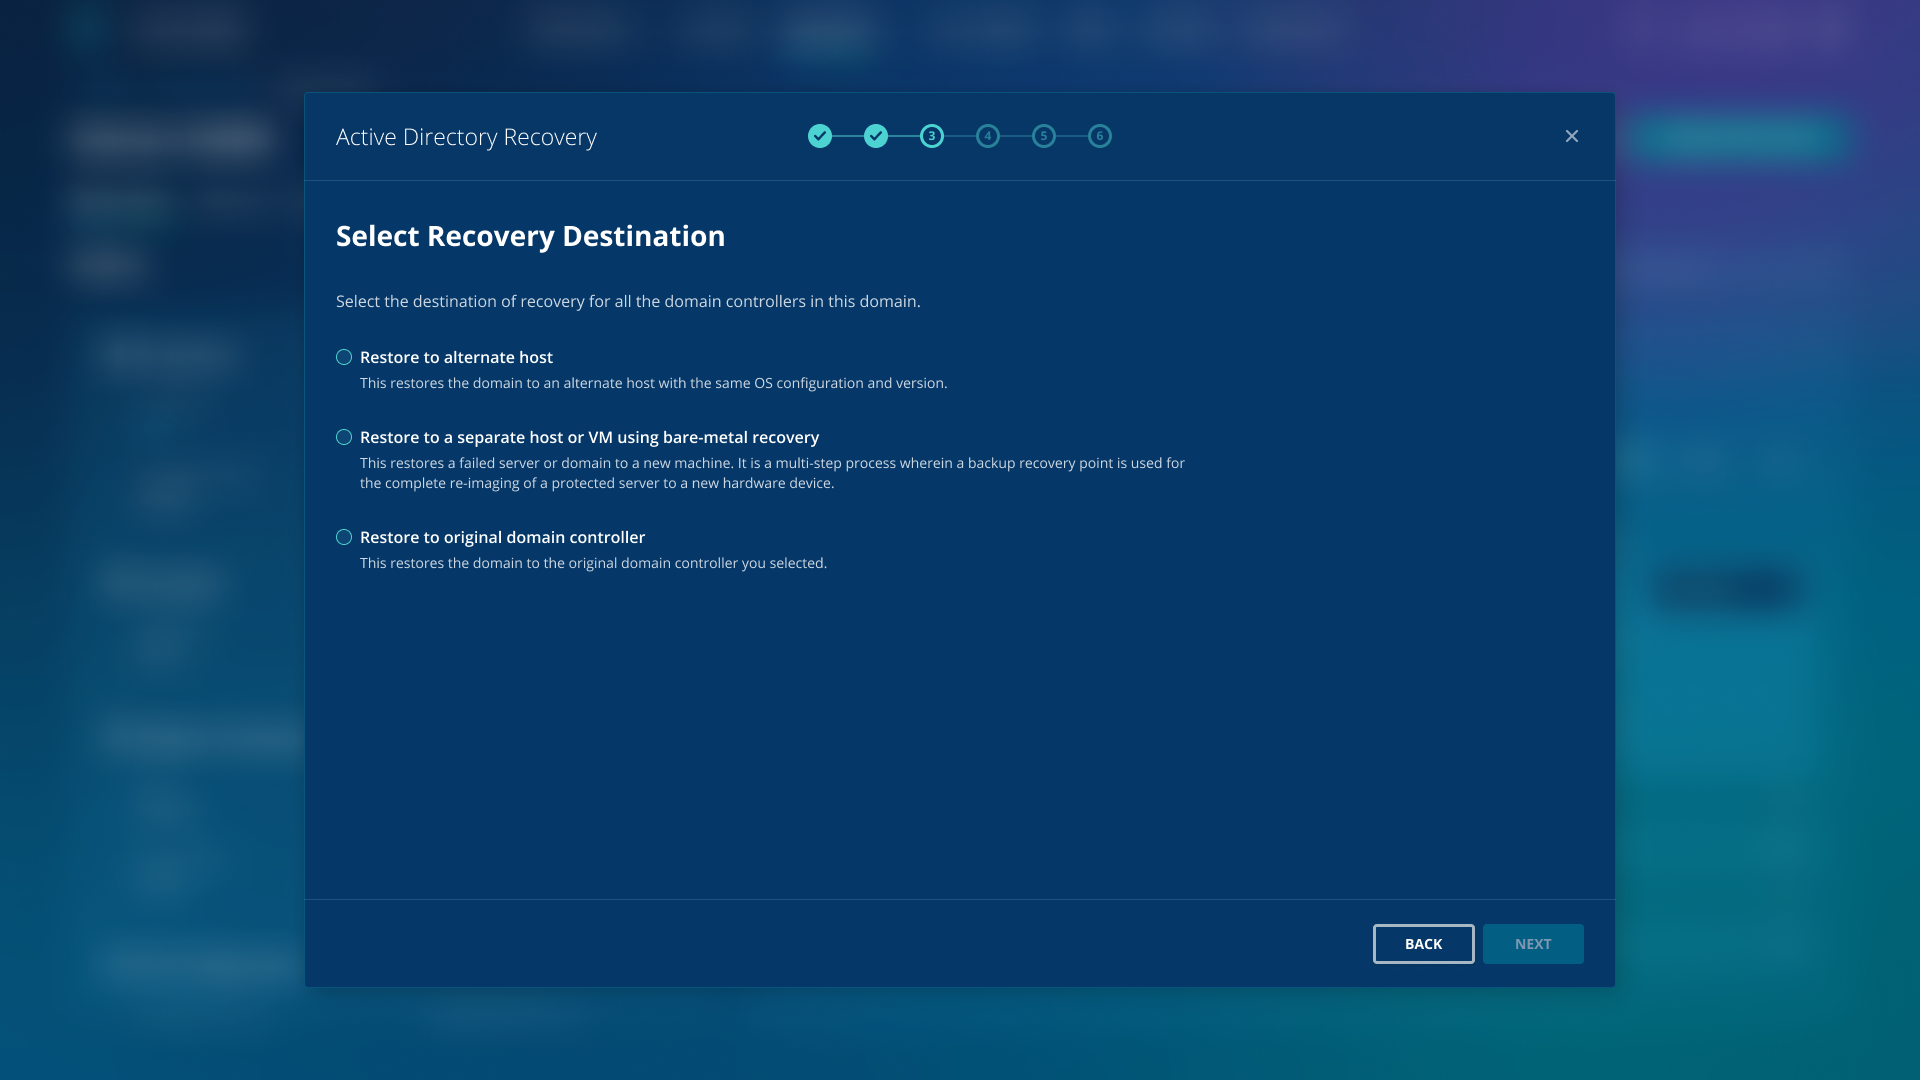
Task: Click the BACK button
Action: click(x=1423, y=944)
